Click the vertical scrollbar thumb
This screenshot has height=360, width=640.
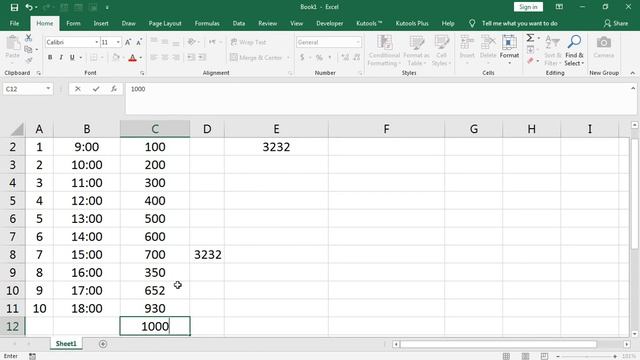(x=634, y=194)
